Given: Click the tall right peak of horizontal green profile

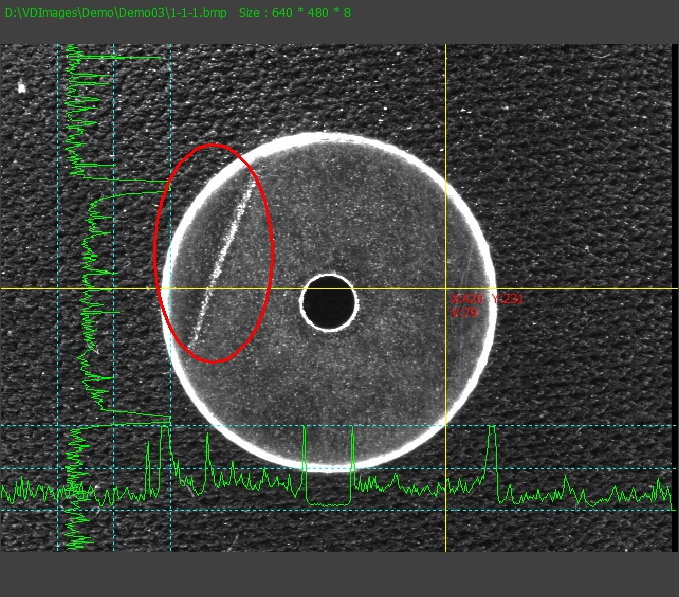Looking at the screenshot, I should (x=492, y=431).
